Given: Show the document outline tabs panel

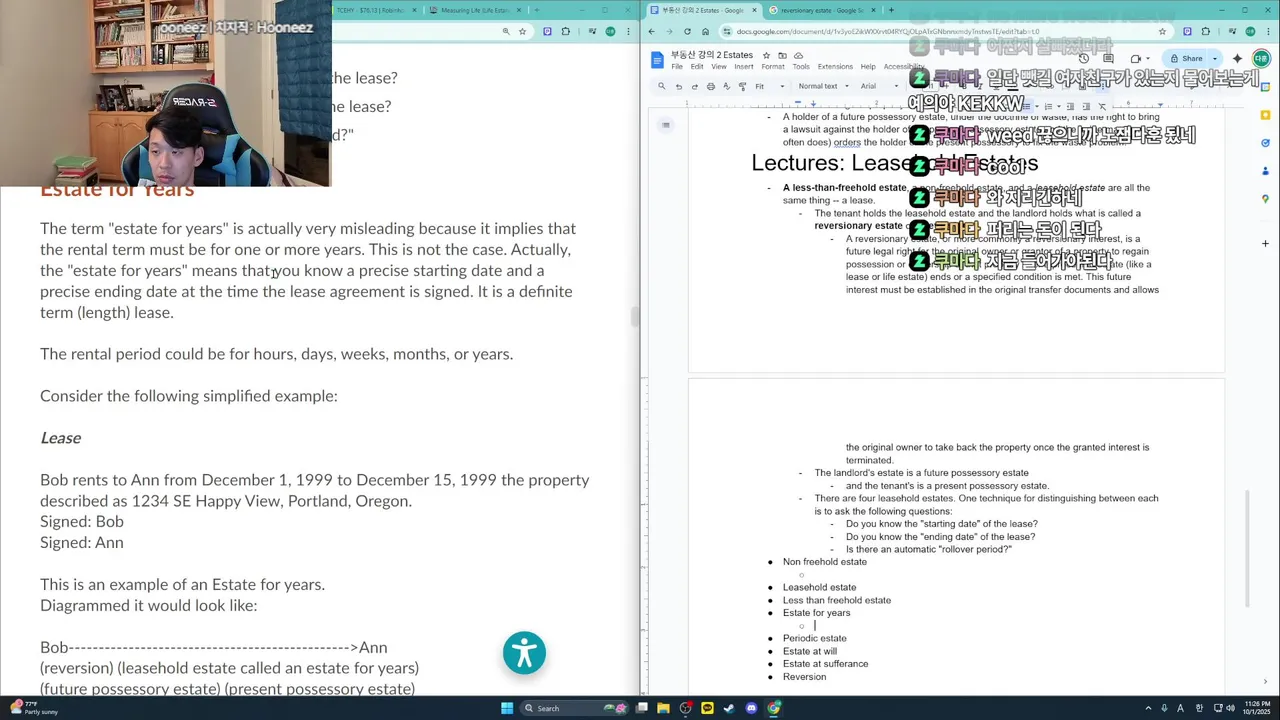Looking at the screenshot, I should [666, 125].
